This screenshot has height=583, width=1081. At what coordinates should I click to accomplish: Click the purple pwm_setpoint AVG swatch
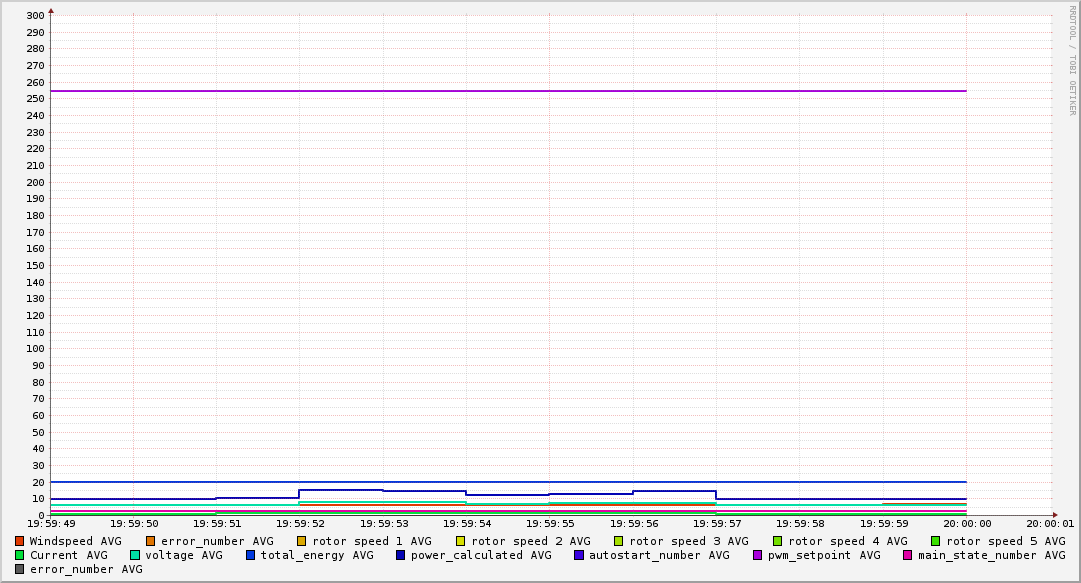(757, 555)
